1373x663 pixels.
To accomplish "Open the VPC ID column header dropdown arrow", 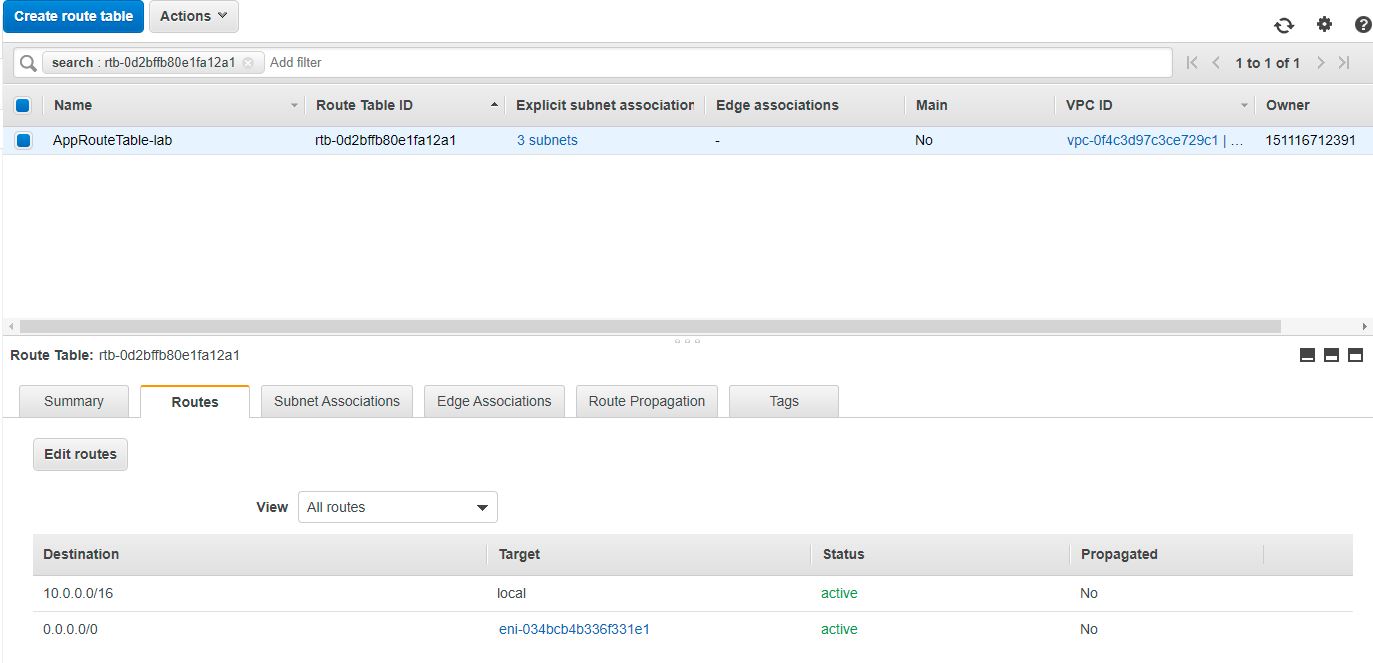I will pyautogui.click(x=1245, y=105).
